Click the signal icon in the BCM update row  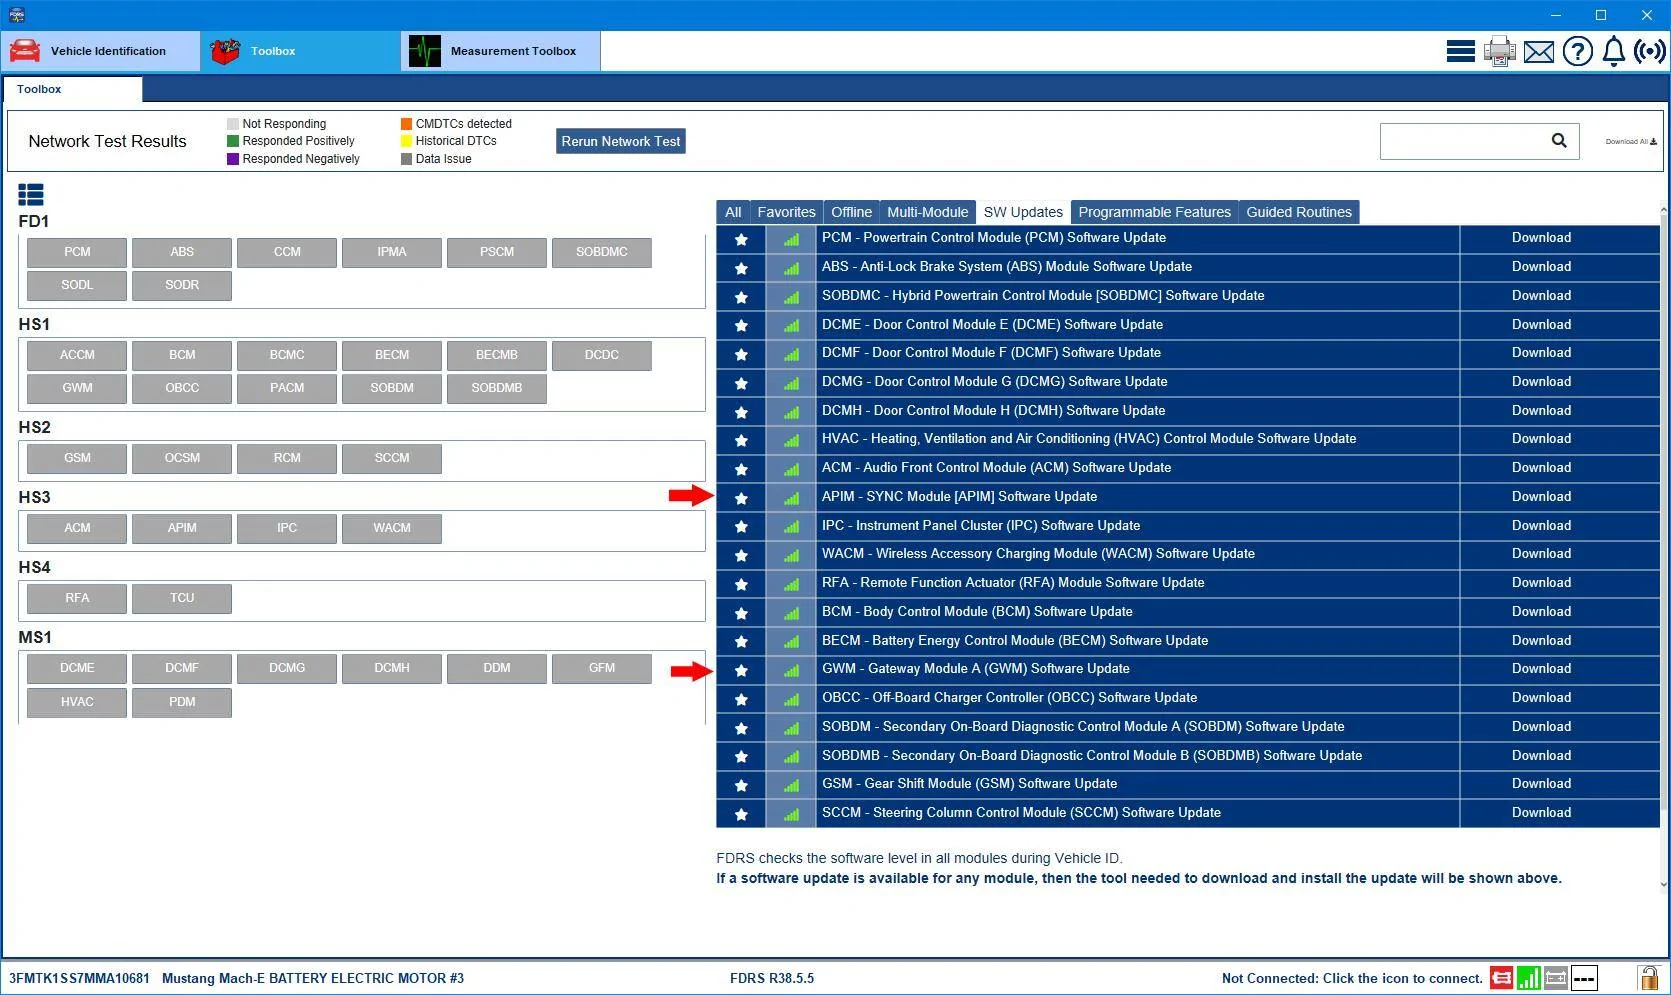pos(791,613)
